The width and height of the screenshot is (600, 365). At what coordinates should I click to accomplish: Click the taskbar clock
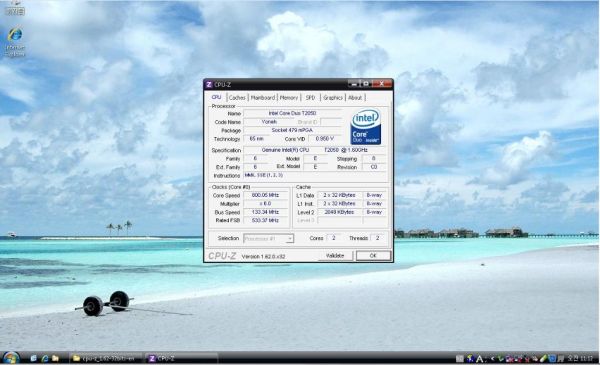point(580,358)
